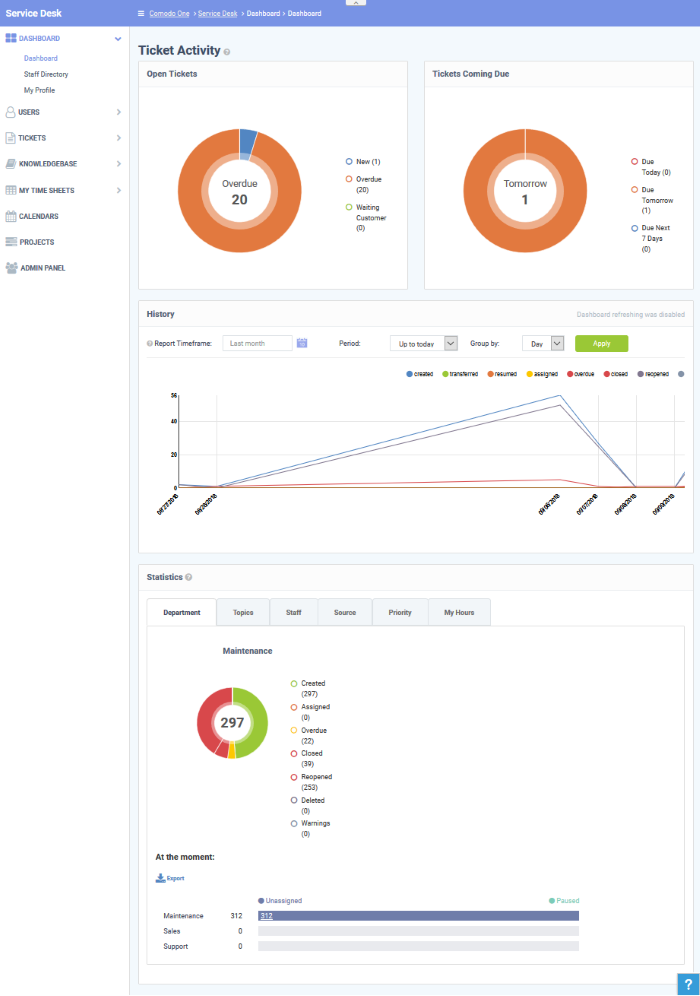
Task: Click the Tickets document icon
Action: [10, 138]
